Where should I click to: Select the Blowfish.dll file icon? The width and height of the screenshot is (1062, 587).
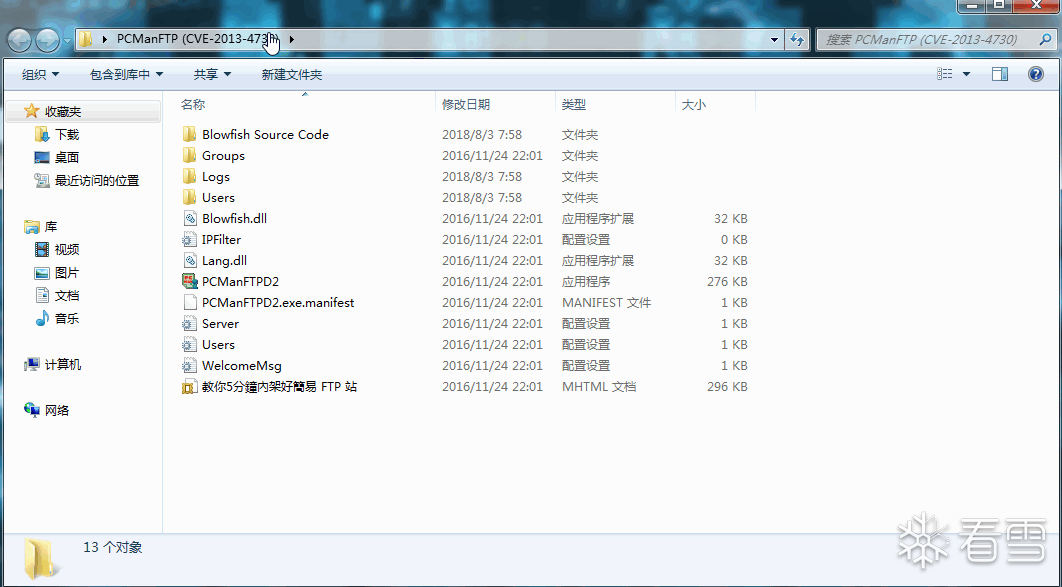(190, 218)
